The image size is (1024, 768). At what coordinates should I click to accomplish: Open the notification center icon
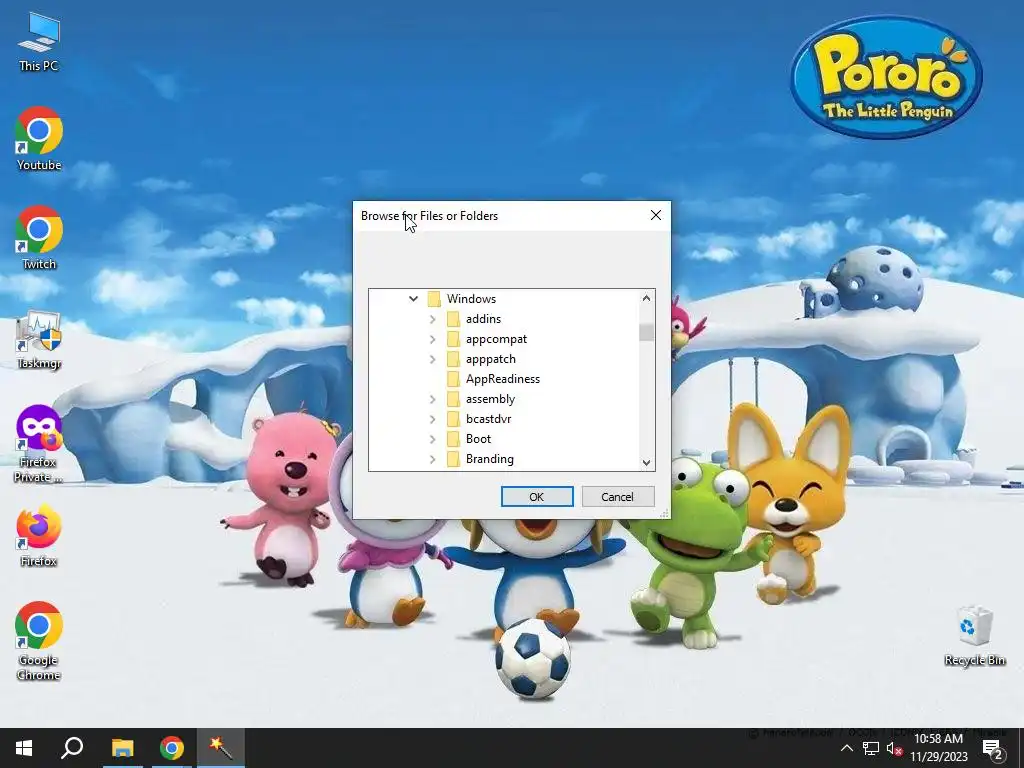(993, 748)
